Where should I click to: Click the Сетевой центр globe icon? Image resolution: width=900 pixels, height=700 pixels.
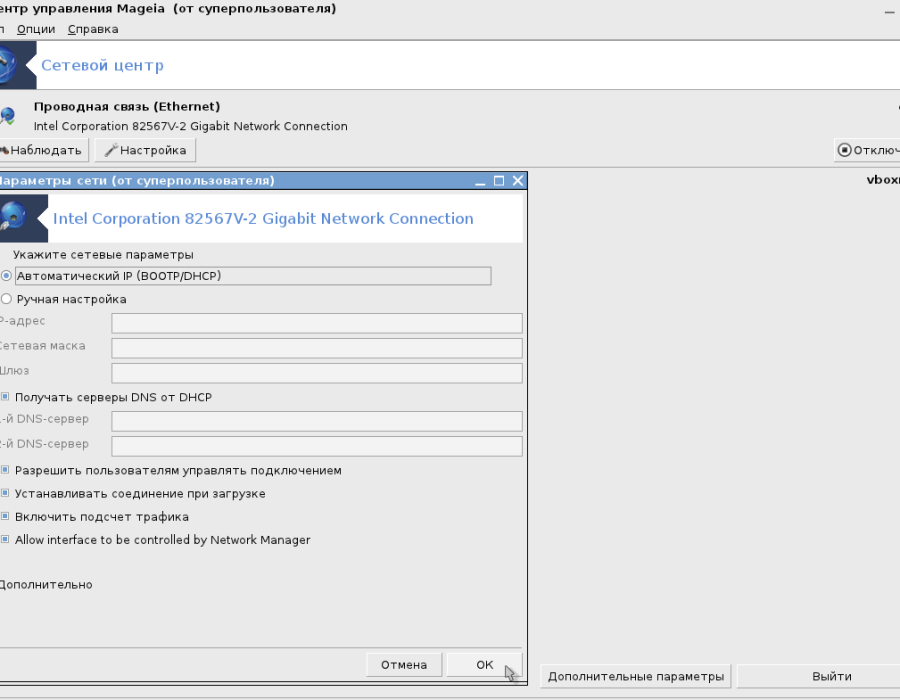(x=8, y=65)
